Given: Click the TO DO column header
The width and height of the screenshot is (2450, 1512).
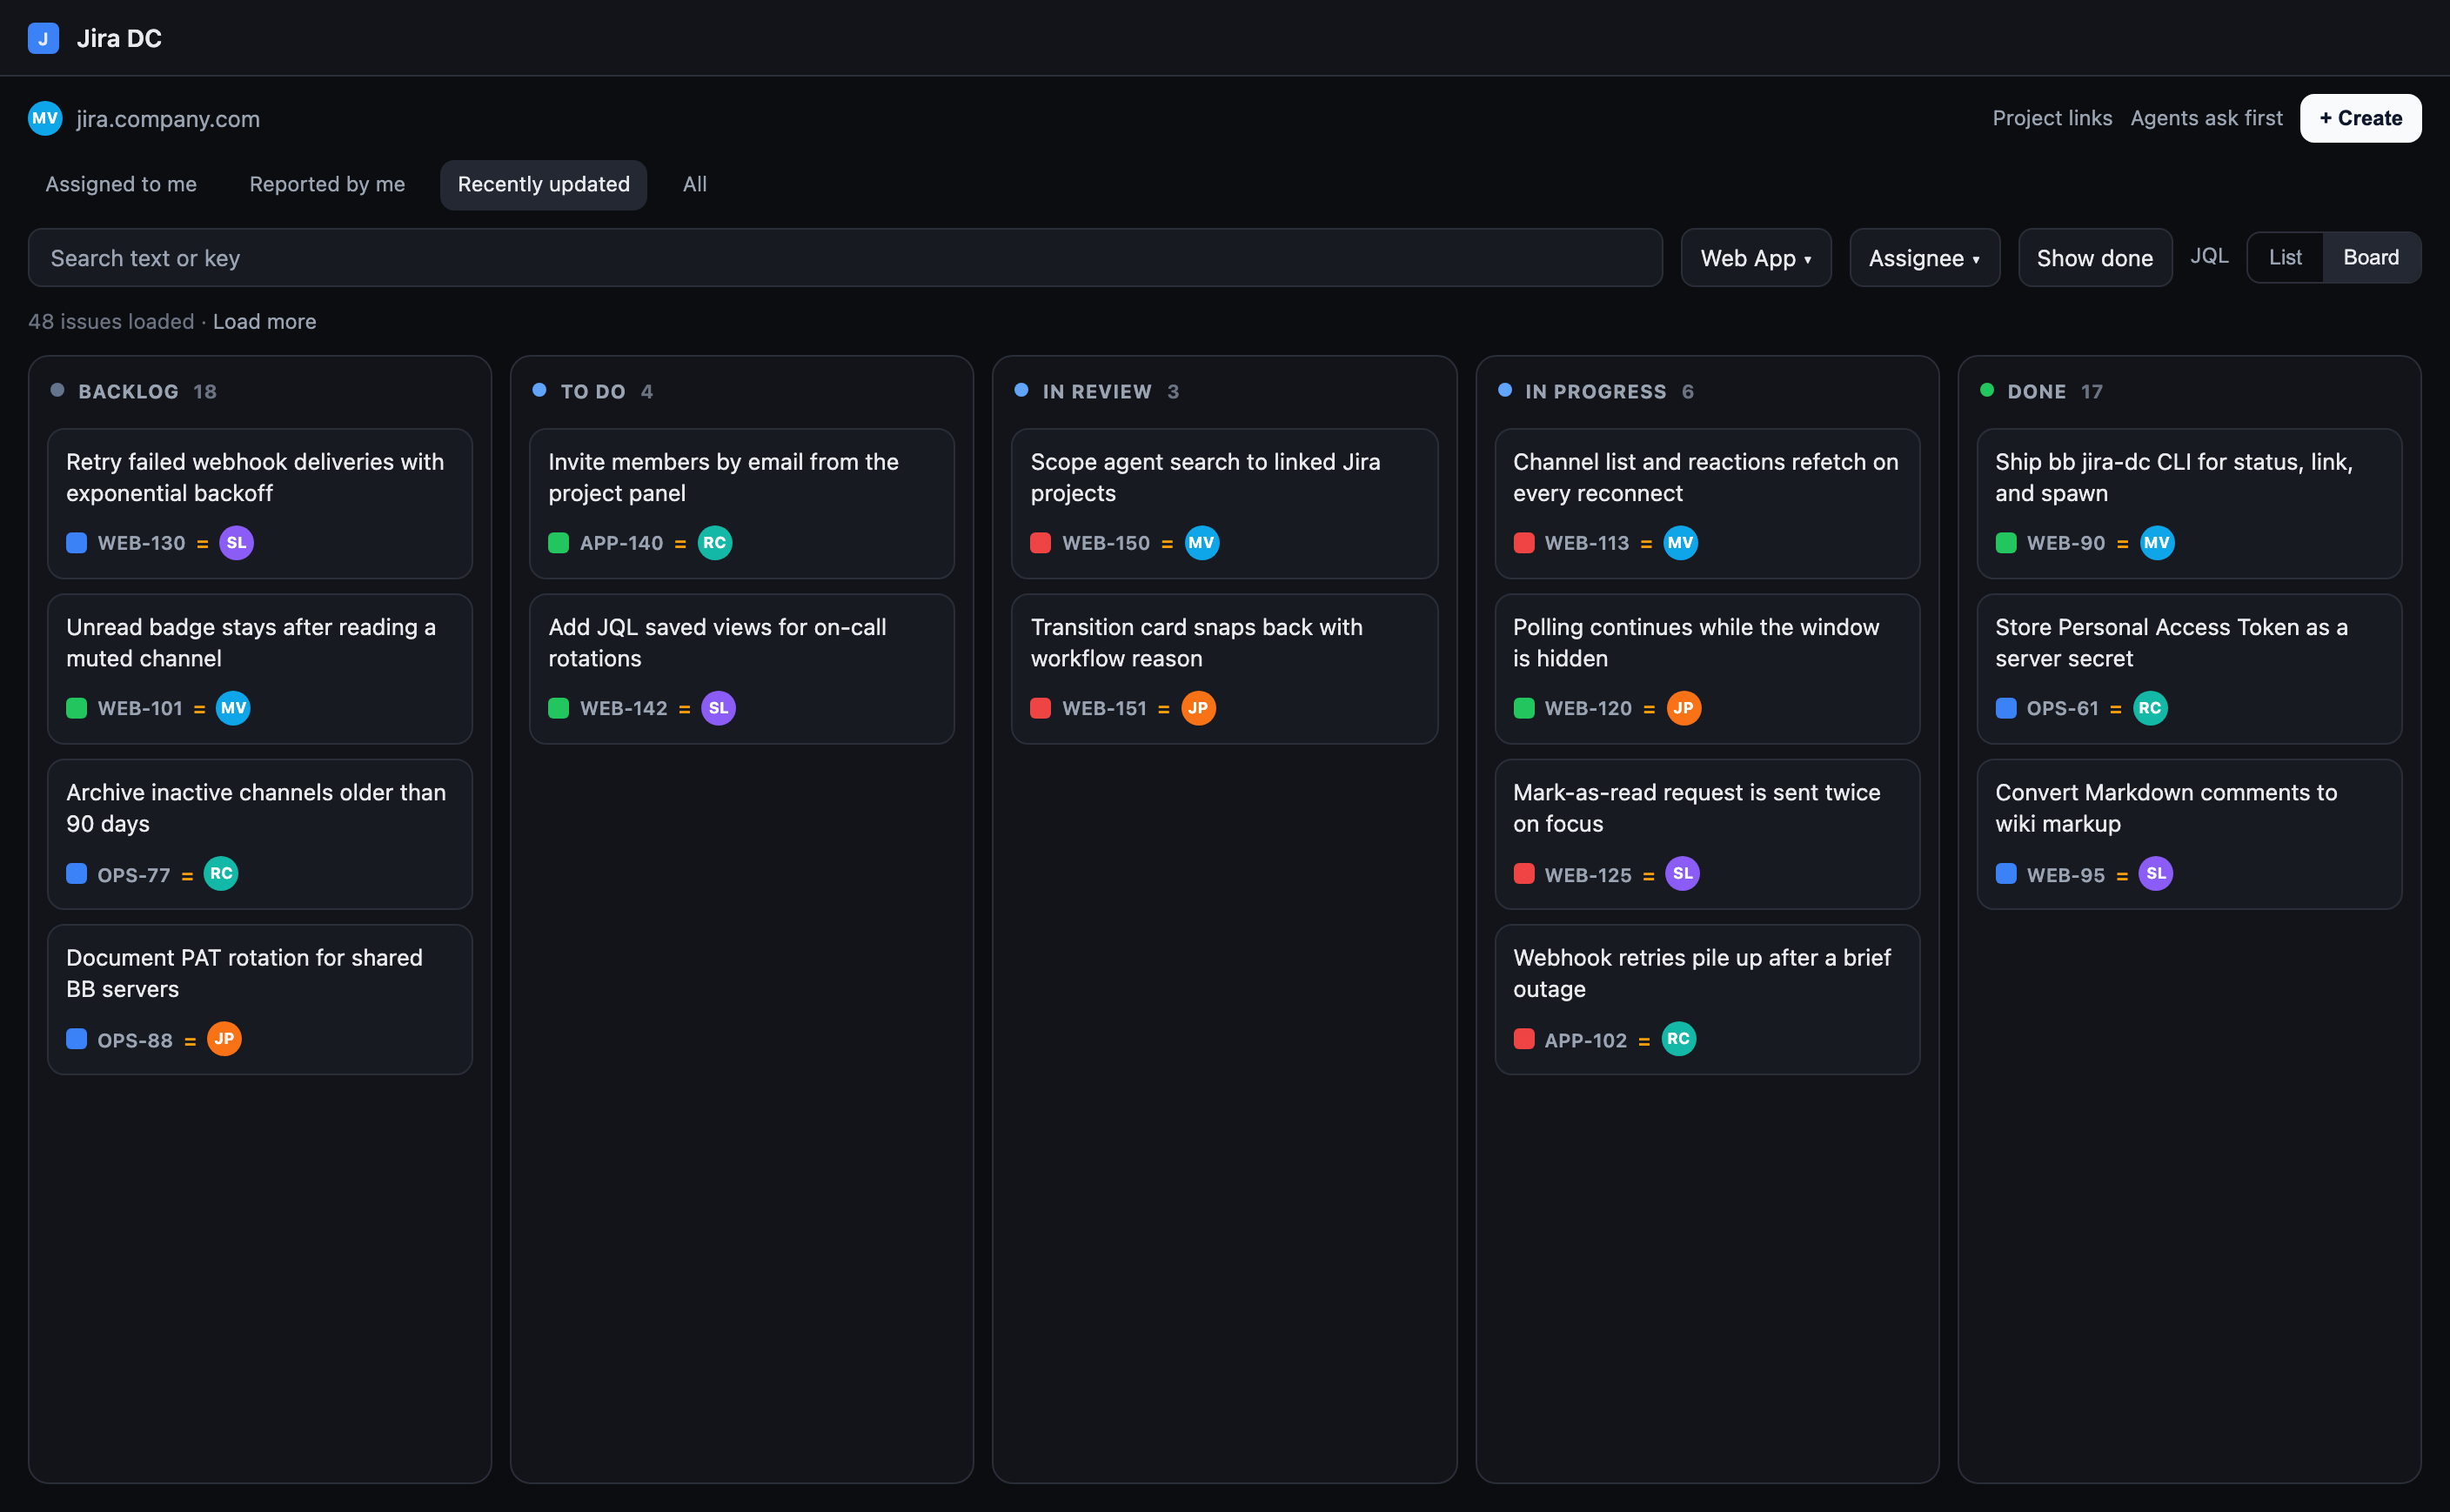Looking at the screenshot, I should point(593,391).
